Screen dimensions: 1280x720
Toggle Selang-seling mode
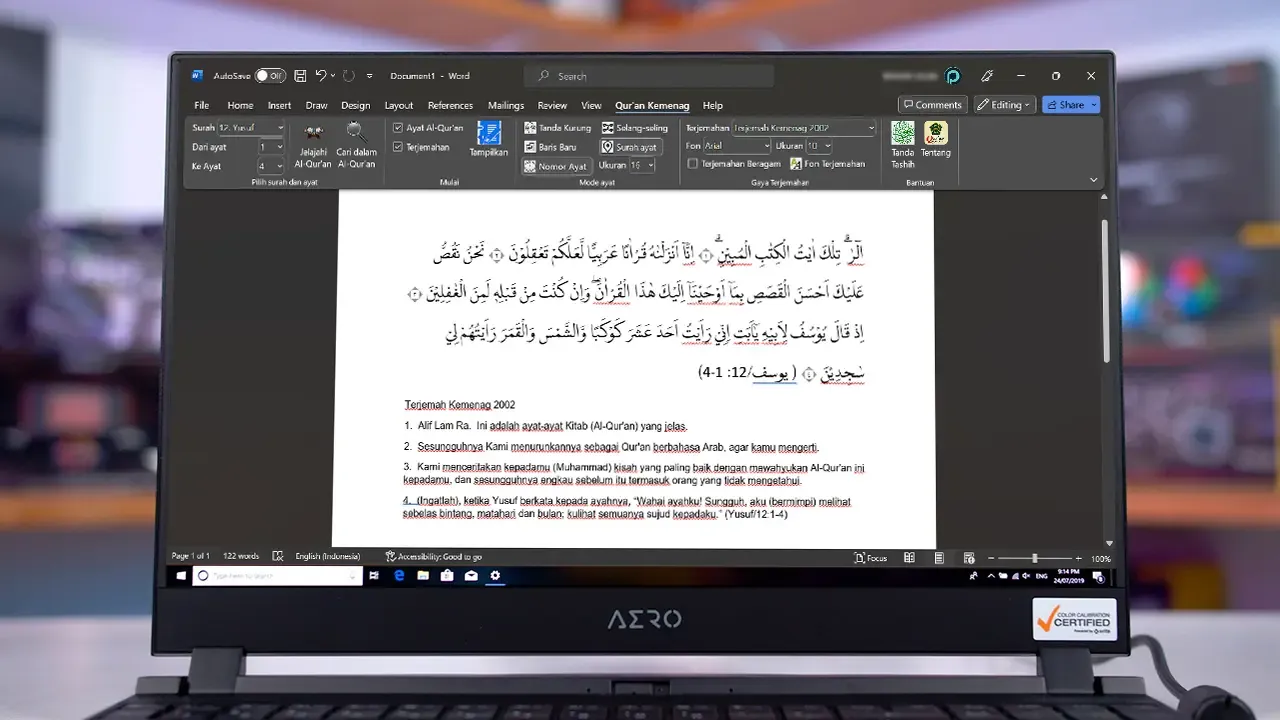(x=635, y=128)
